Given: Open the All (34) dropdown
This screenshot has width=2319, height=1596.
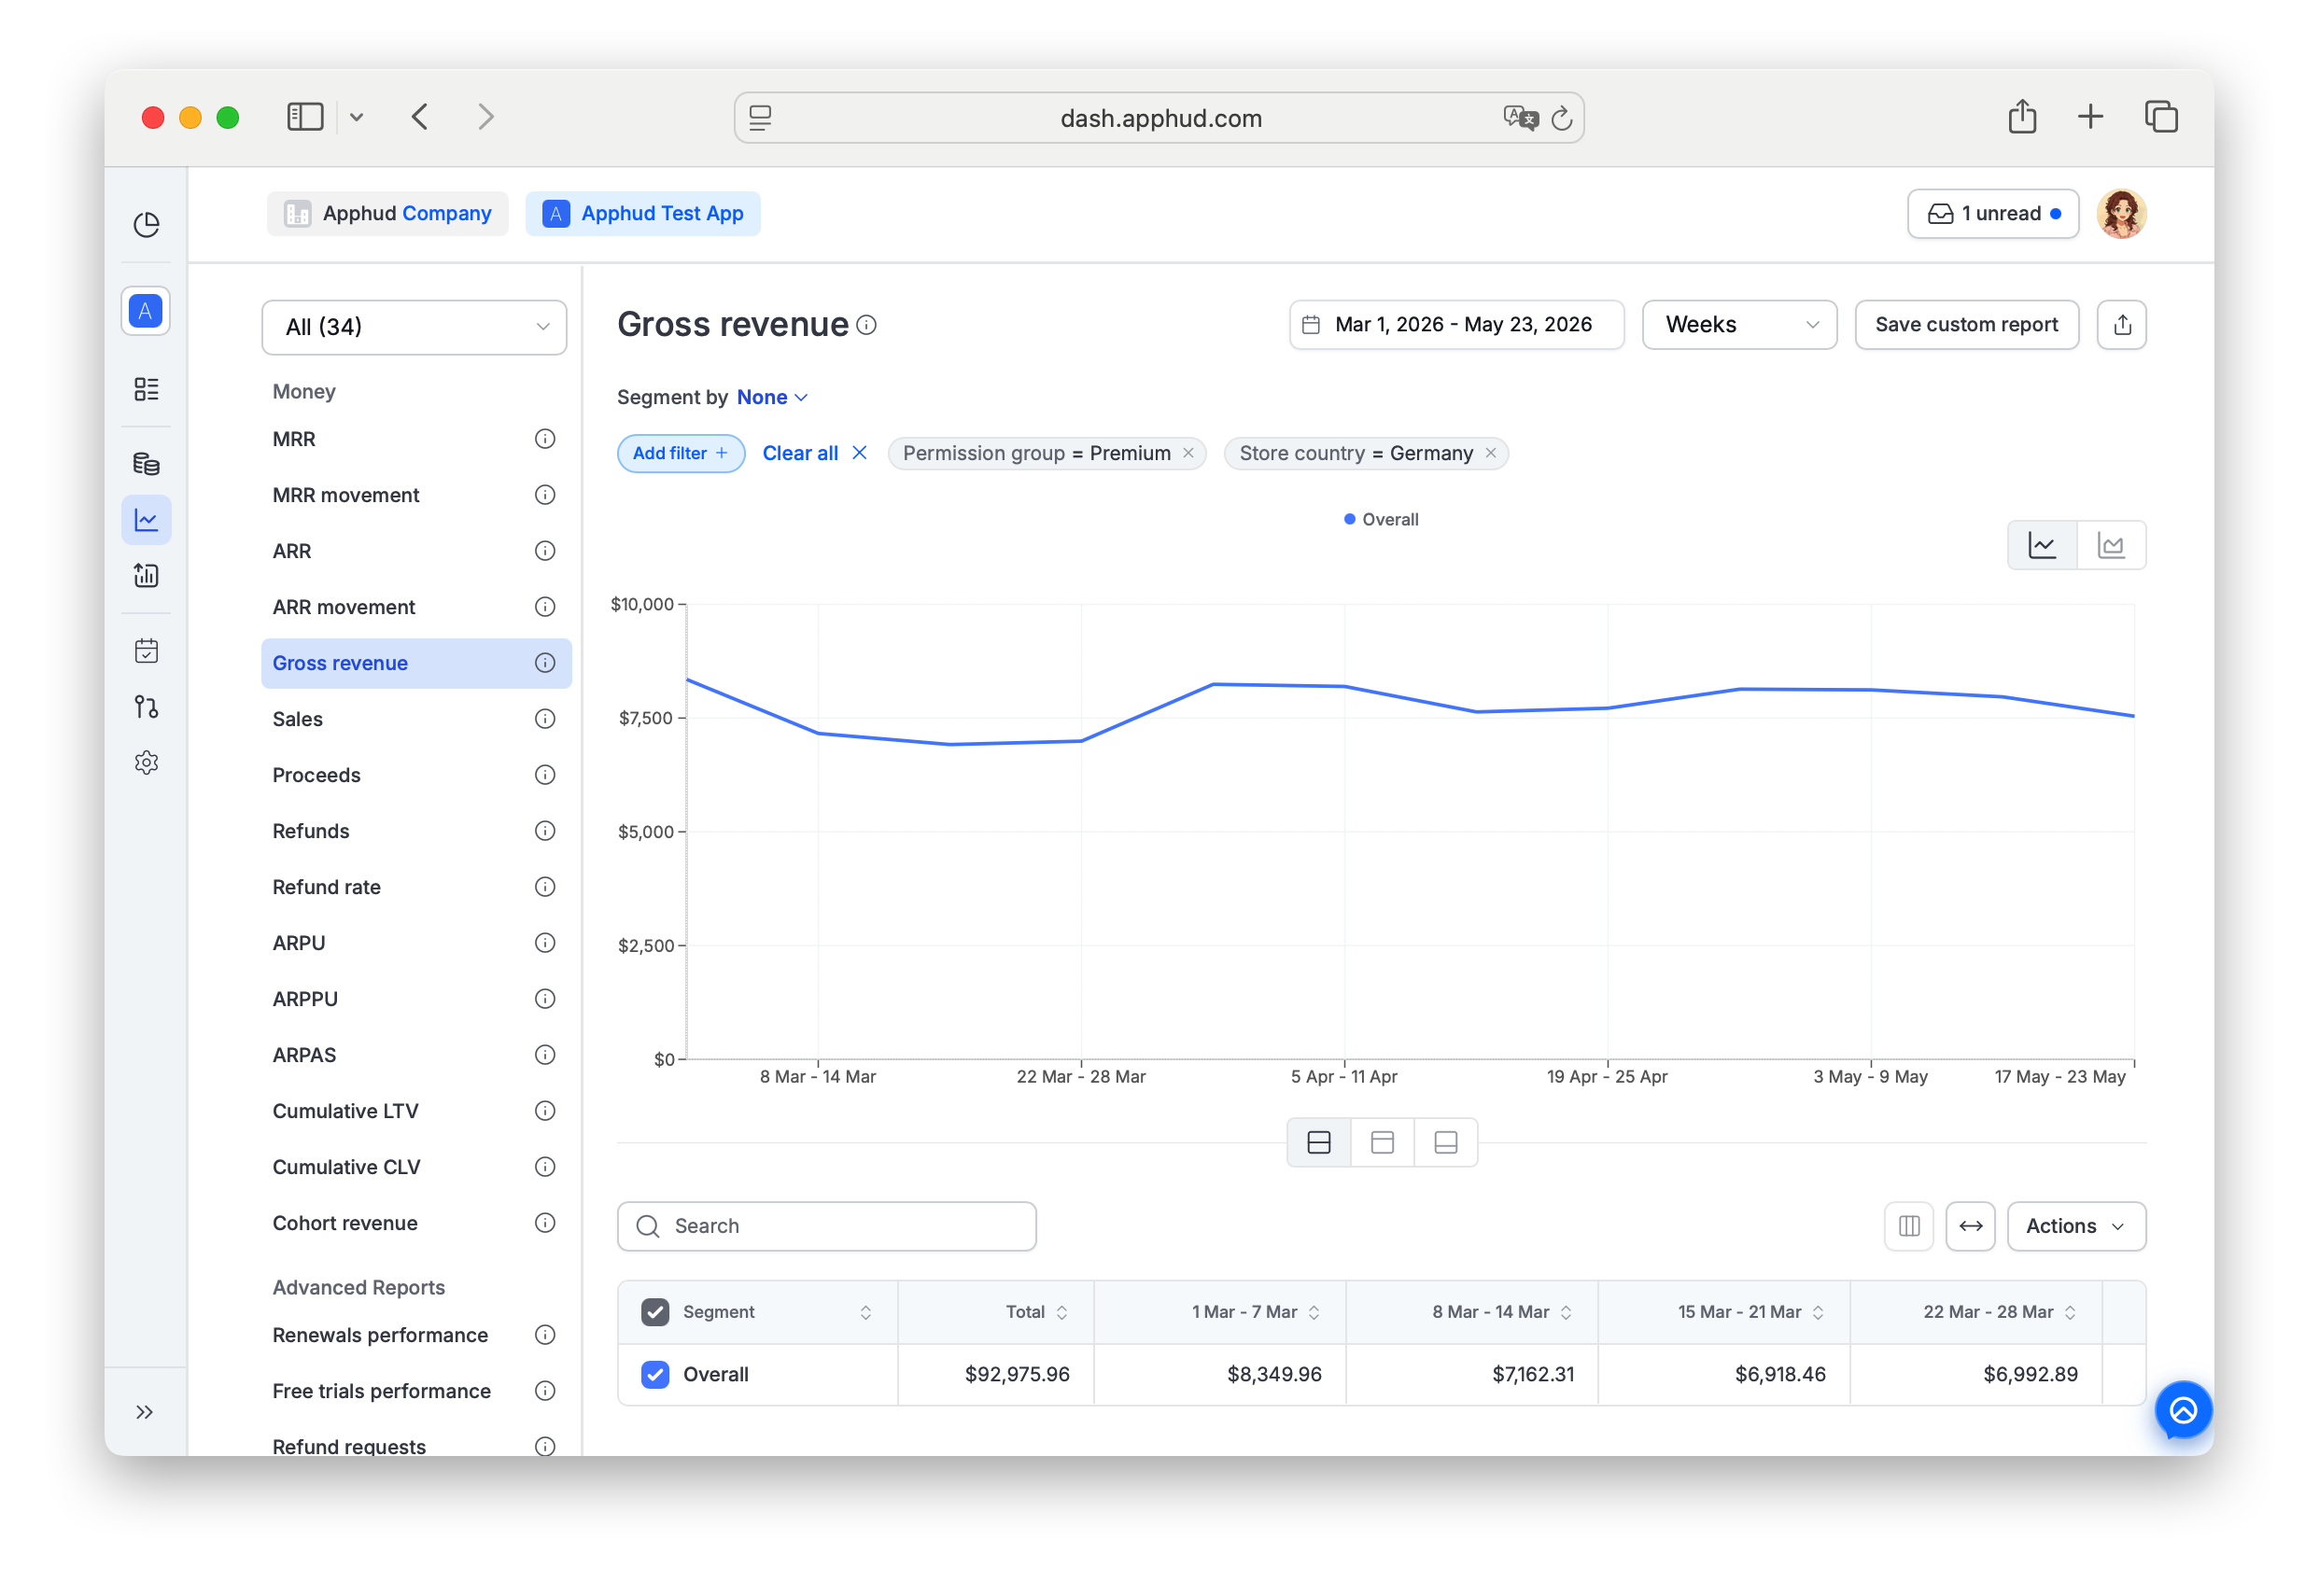Looking at the screenshot, I should pyautogui.click(x=414, y=327).
